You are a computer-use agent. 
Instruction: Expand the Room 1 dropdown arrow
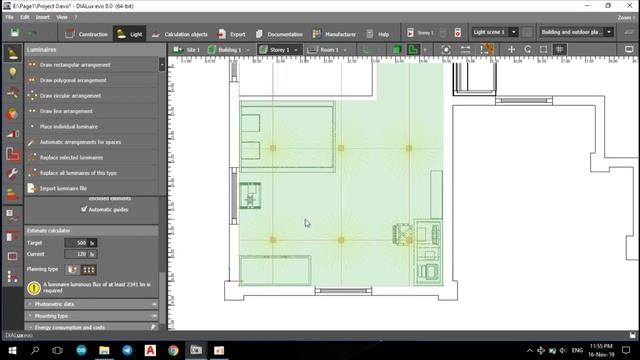(x=345, y=50)
